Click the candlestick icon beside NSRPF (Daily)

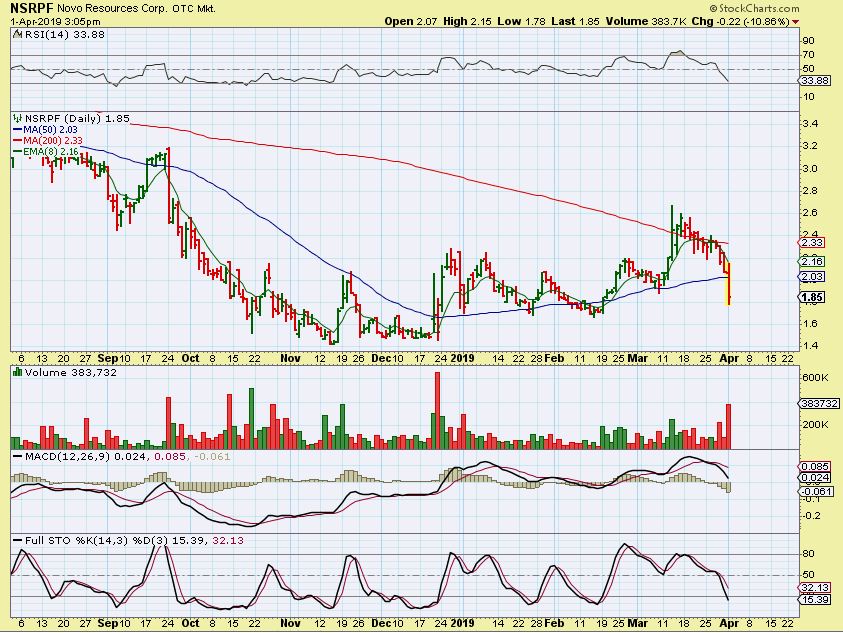coord(18,118)
